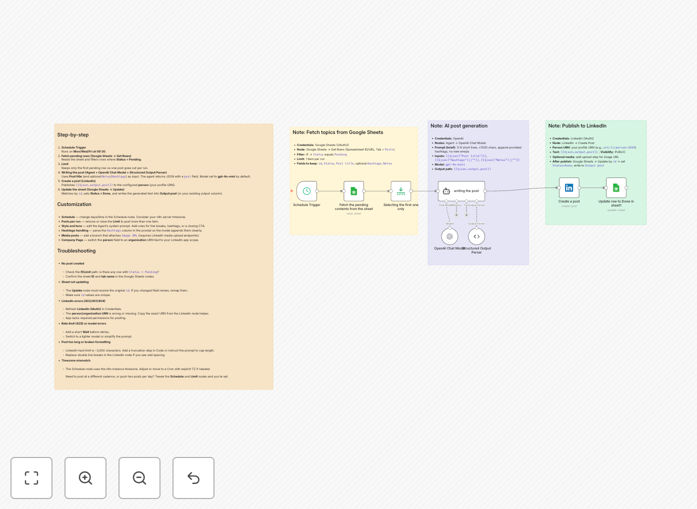Image resolution: width=697 pixels, height=509 pixels.
Task: Select the Schedule Trigger clock node
Action: tap(307, 191)
